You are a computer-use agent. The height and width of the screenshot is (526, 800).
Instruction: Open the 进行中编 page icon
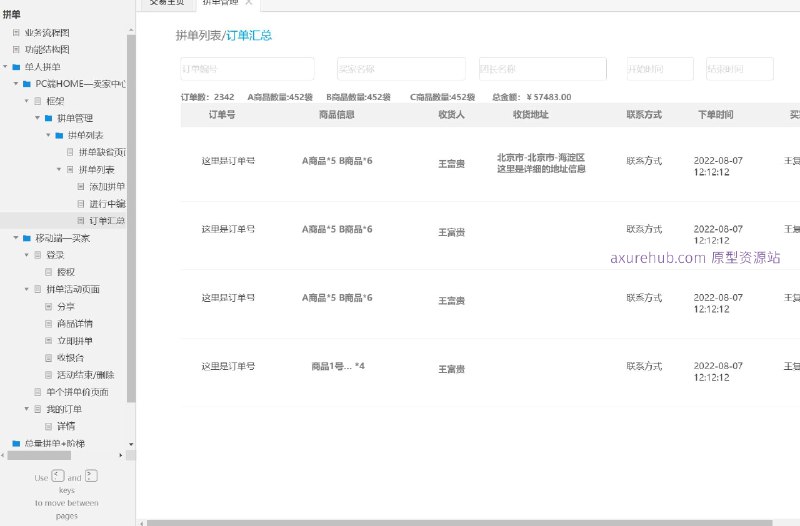point(81,204)
